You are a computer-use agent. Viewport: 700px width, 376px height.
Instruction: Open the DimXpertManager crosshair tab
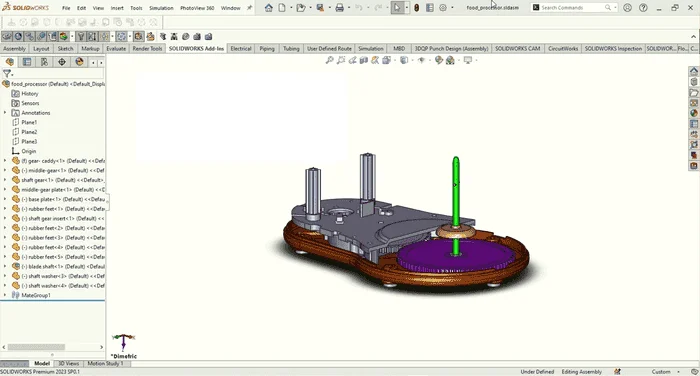[62, 62]
